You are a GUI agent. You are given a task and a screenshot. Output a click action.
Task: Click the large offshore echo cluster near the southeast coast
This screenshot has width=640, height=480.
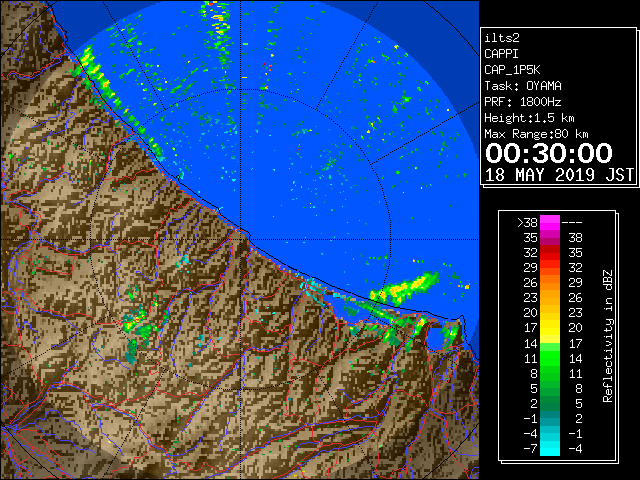404,288
